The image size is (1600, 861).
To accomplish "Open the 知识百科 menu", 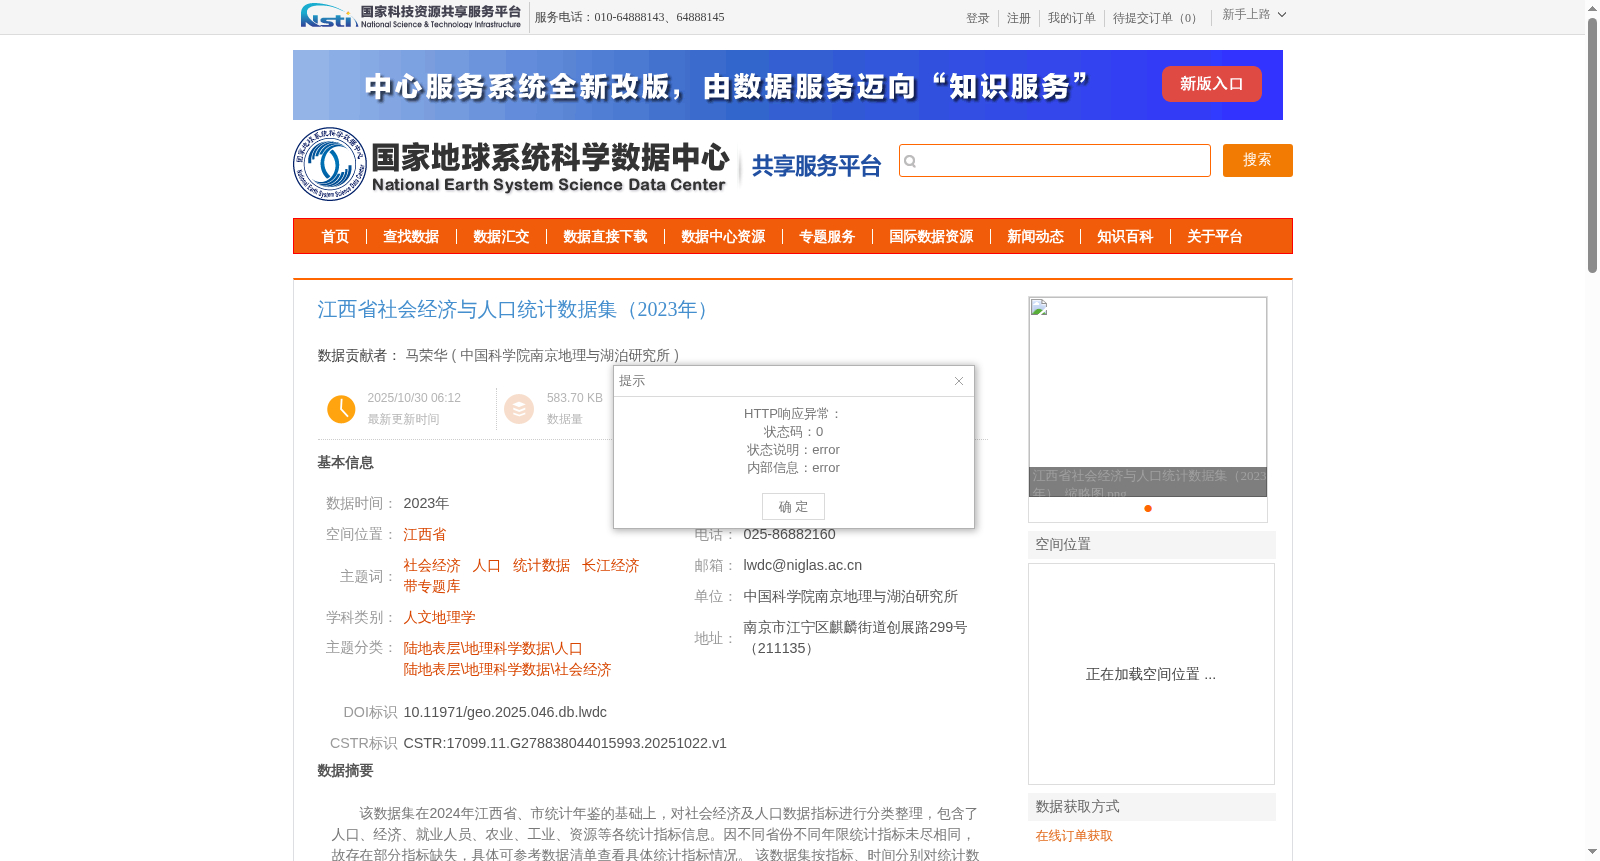I will click(1125, 237).
